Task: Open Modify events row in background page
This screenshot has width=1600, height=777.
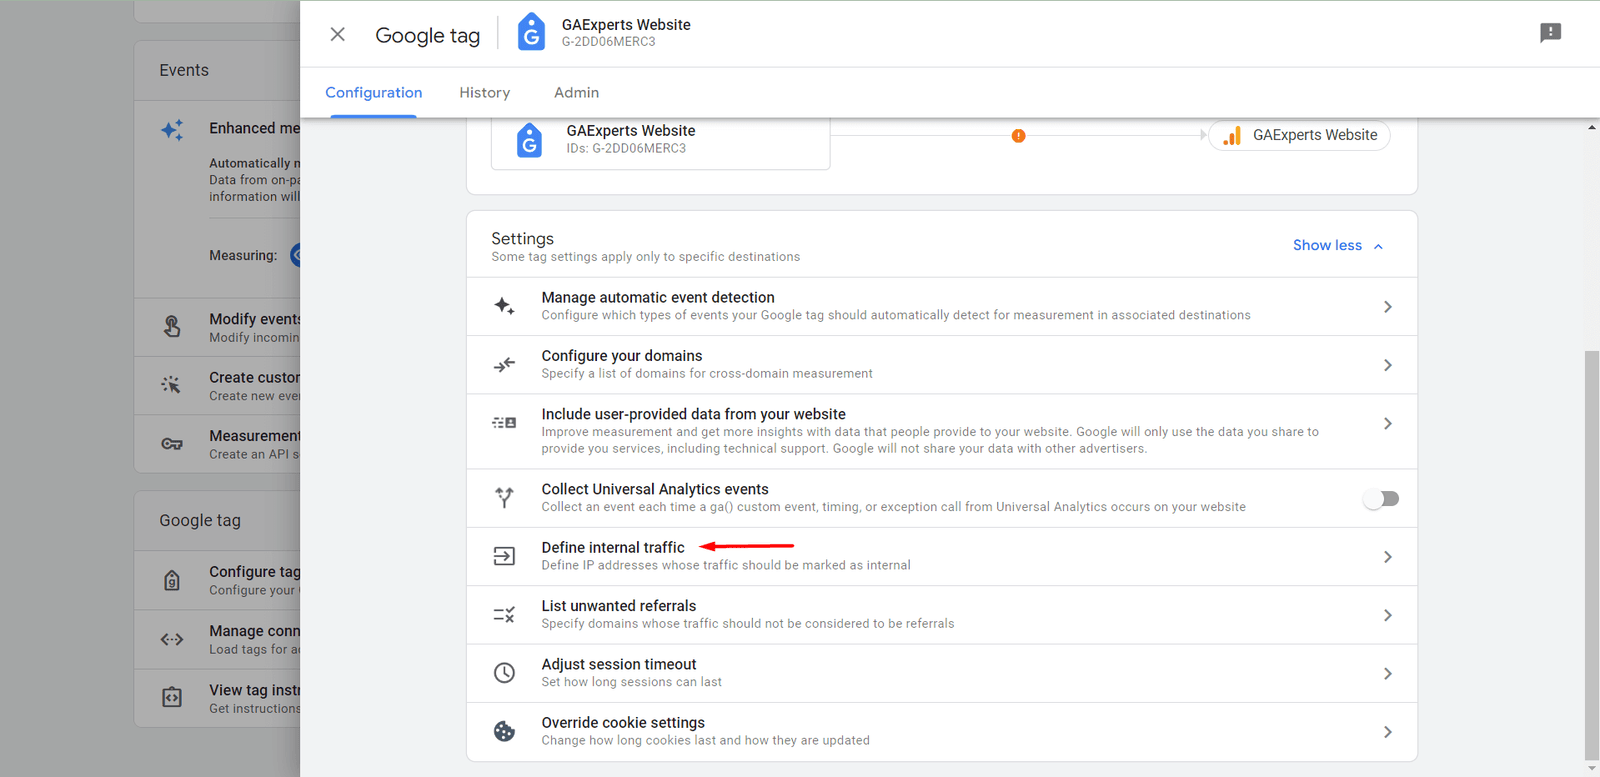Action: [x=217, y=327]
